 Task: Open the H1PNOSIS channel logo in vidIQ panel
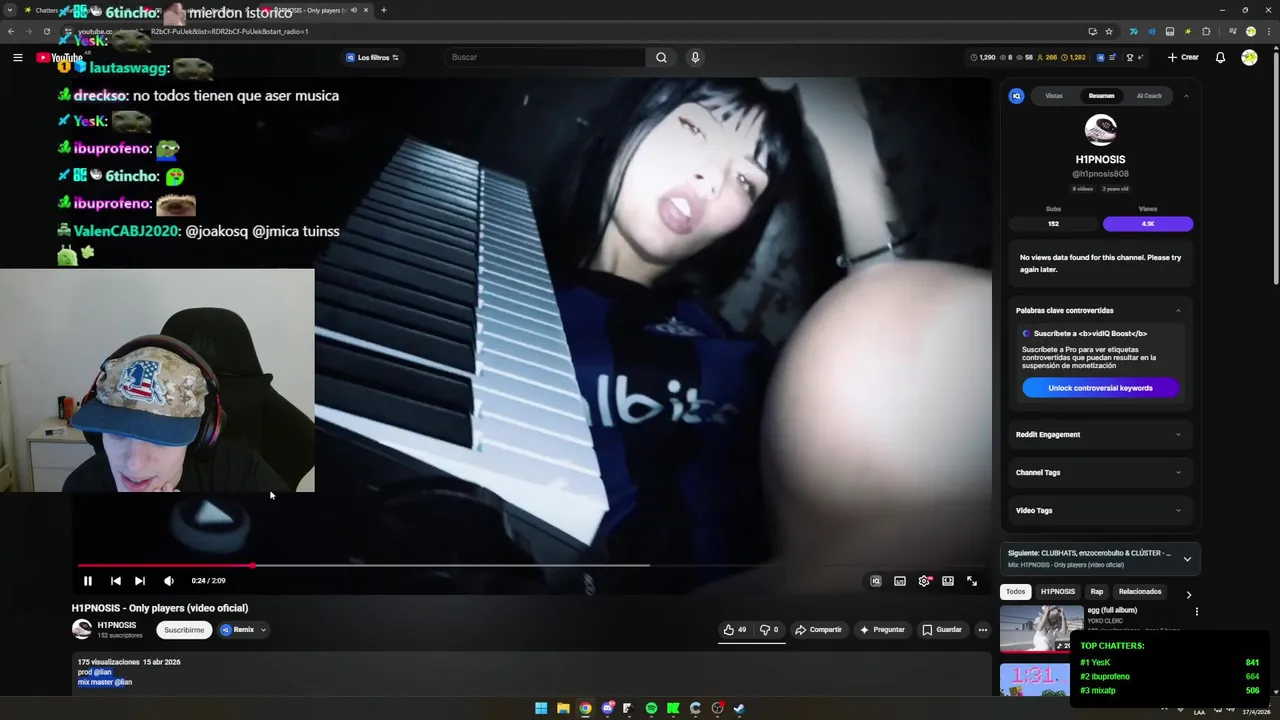(1100, 130)
